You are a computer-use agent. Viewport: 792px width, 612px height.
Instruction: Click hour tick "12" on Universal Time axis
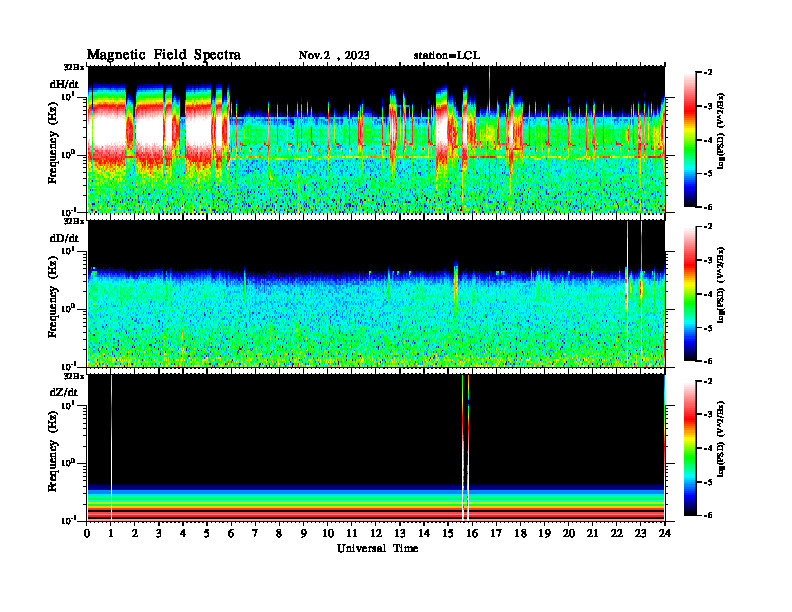click(x=376, y=533)
